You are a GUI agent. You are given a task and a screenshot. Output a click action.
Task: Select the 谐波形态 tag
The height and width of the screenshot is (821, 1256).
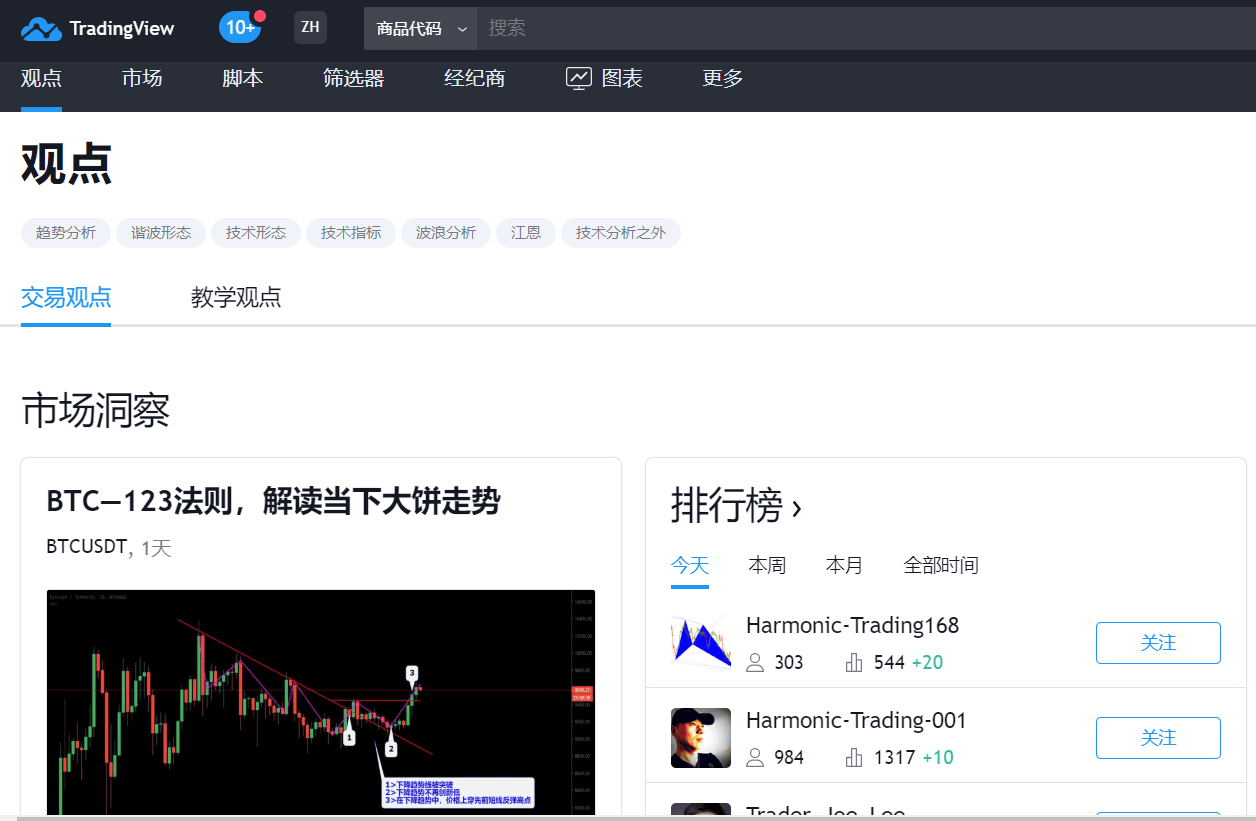161,233
